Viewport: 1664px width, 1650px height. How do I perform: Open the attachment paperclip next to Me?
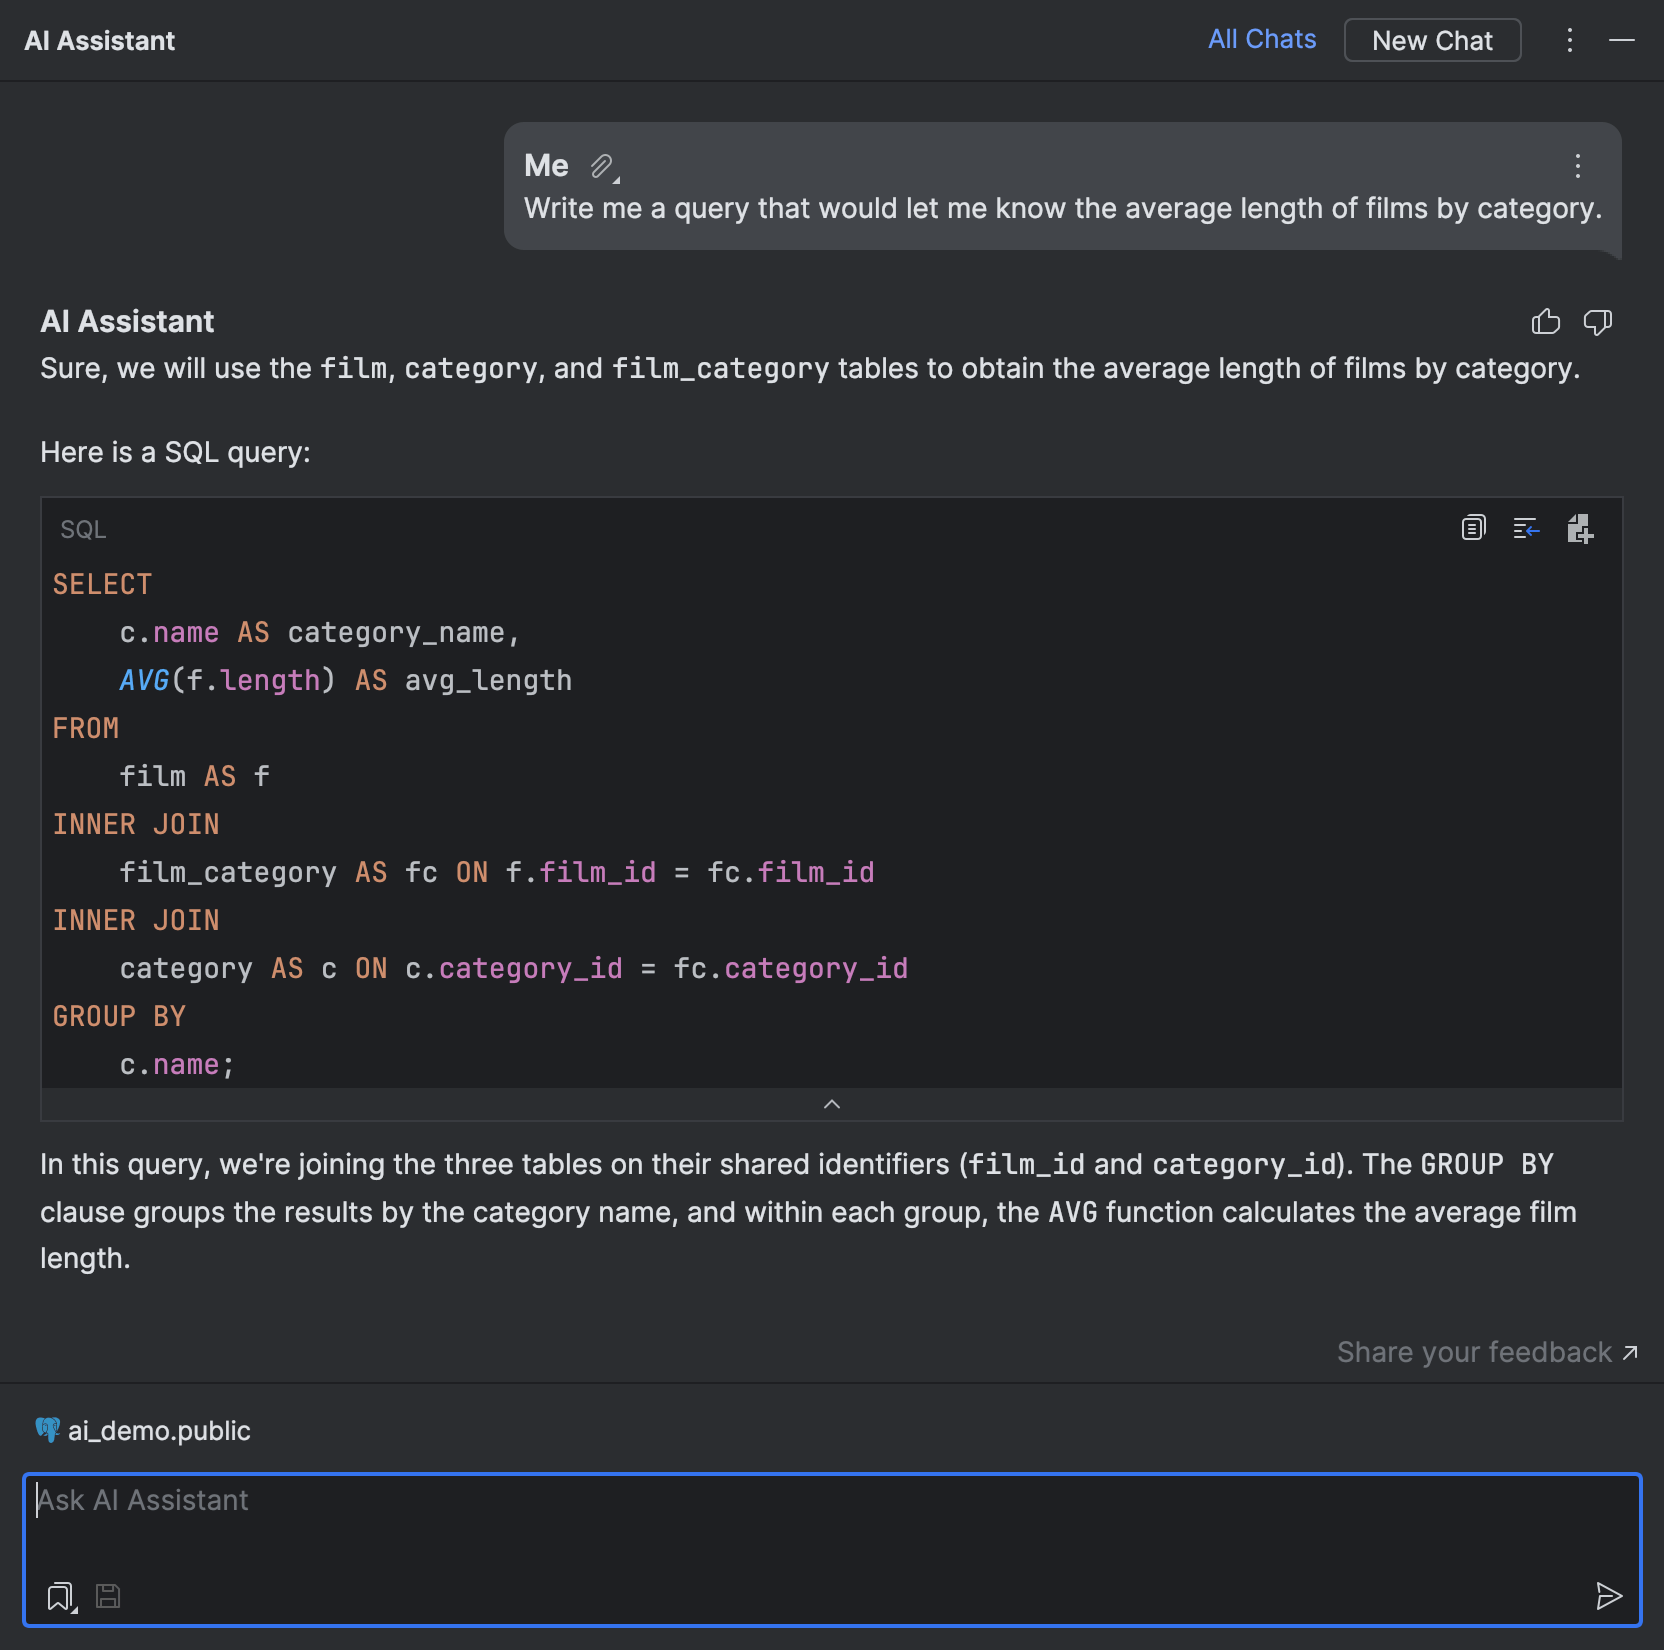pyautogui.click(x=601, y=167)
